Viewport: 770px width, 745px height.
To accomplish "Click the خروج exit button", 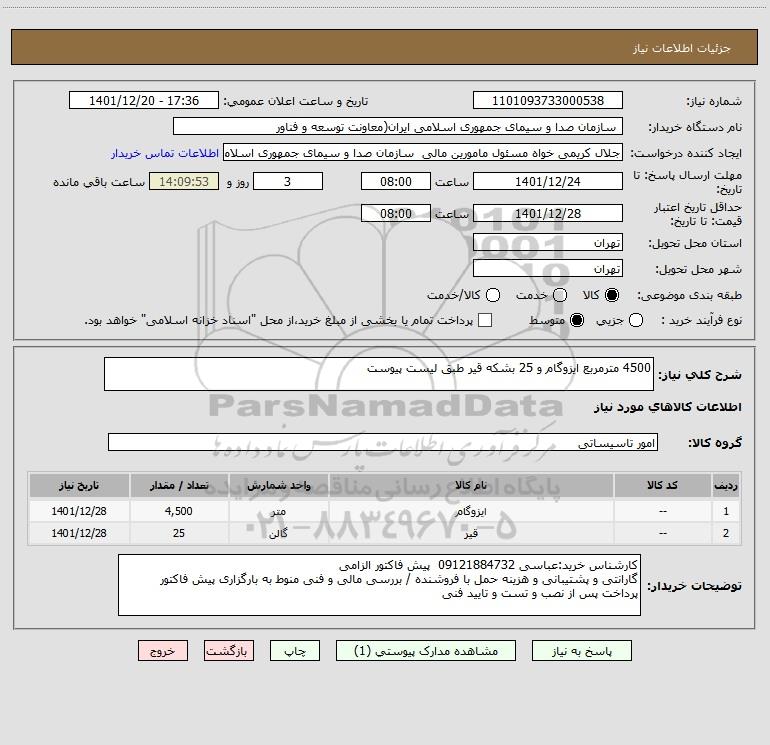I will [163, 651].
